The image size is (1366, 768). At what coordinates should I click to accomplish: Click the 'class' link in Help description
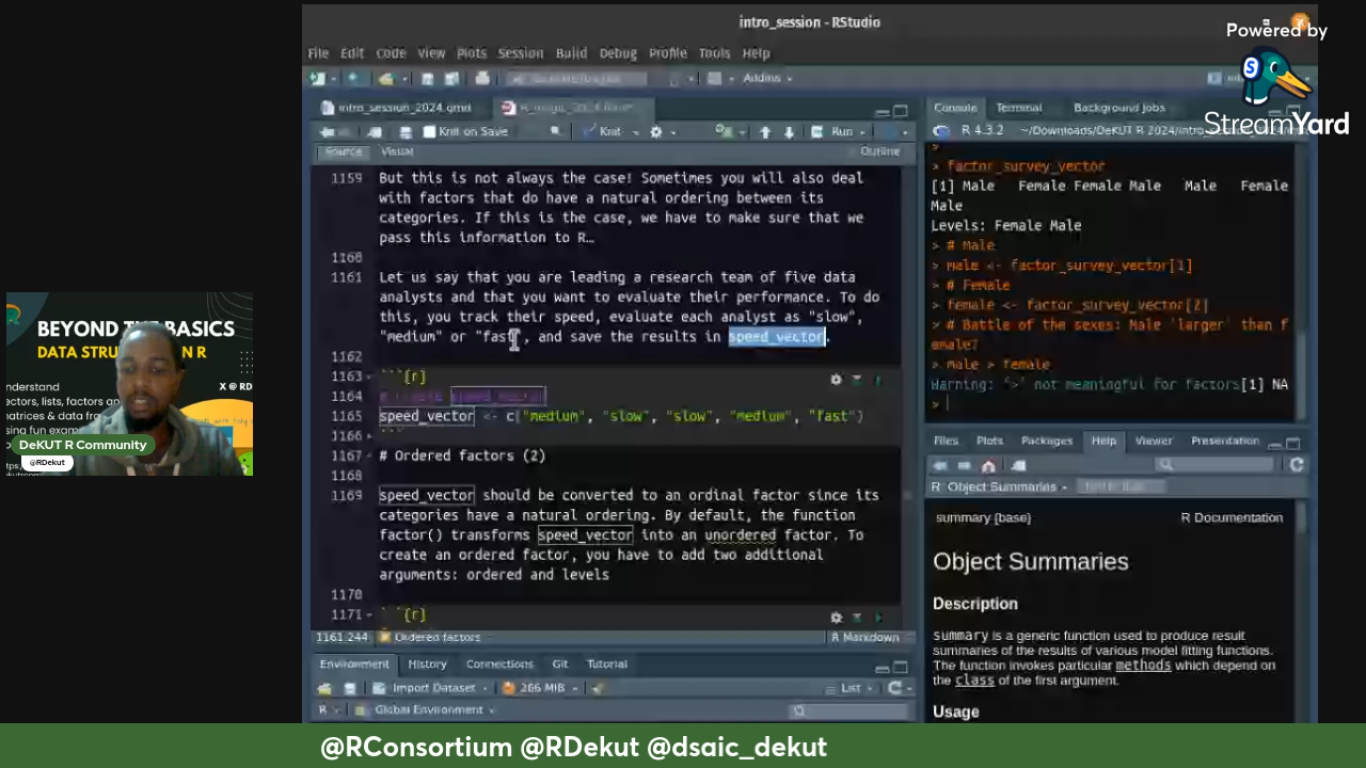[974, 680]
